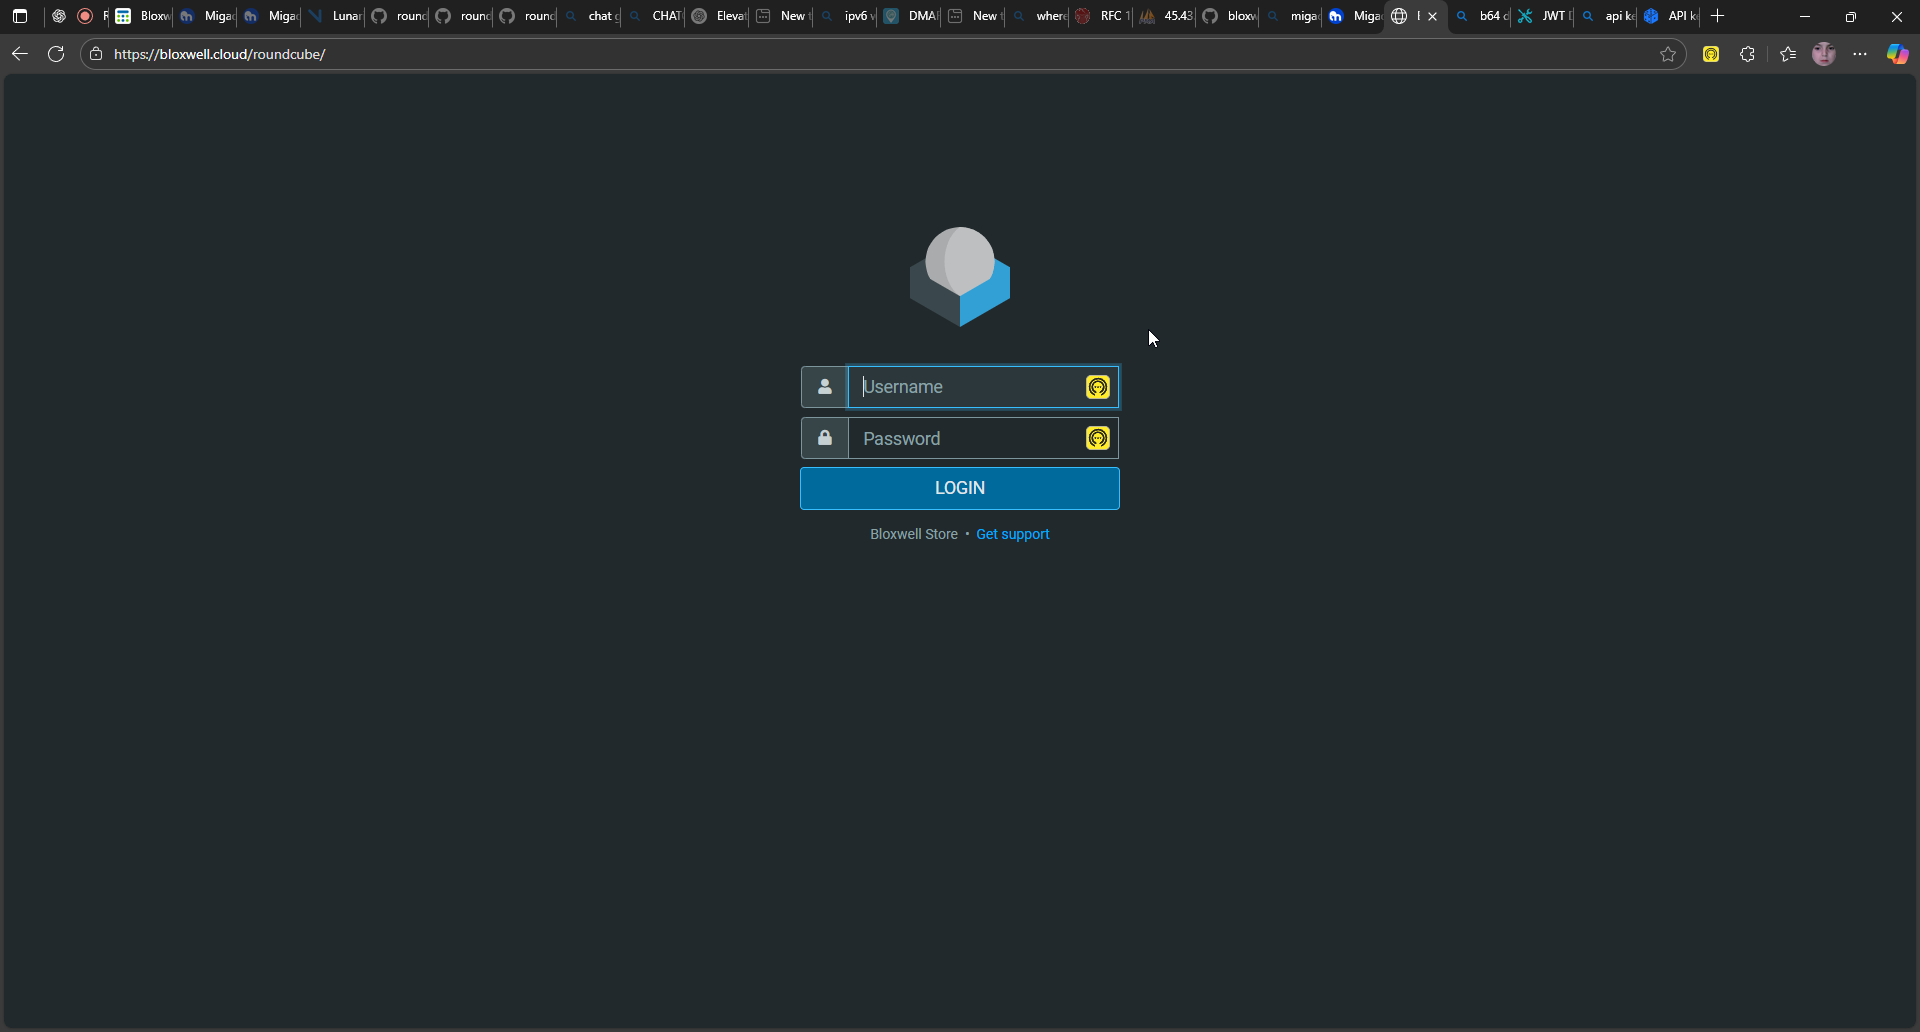Screen dimensions: 1920x1032
Task: Click the Bloxwell Store text
Action: click(x=914, y=534)
